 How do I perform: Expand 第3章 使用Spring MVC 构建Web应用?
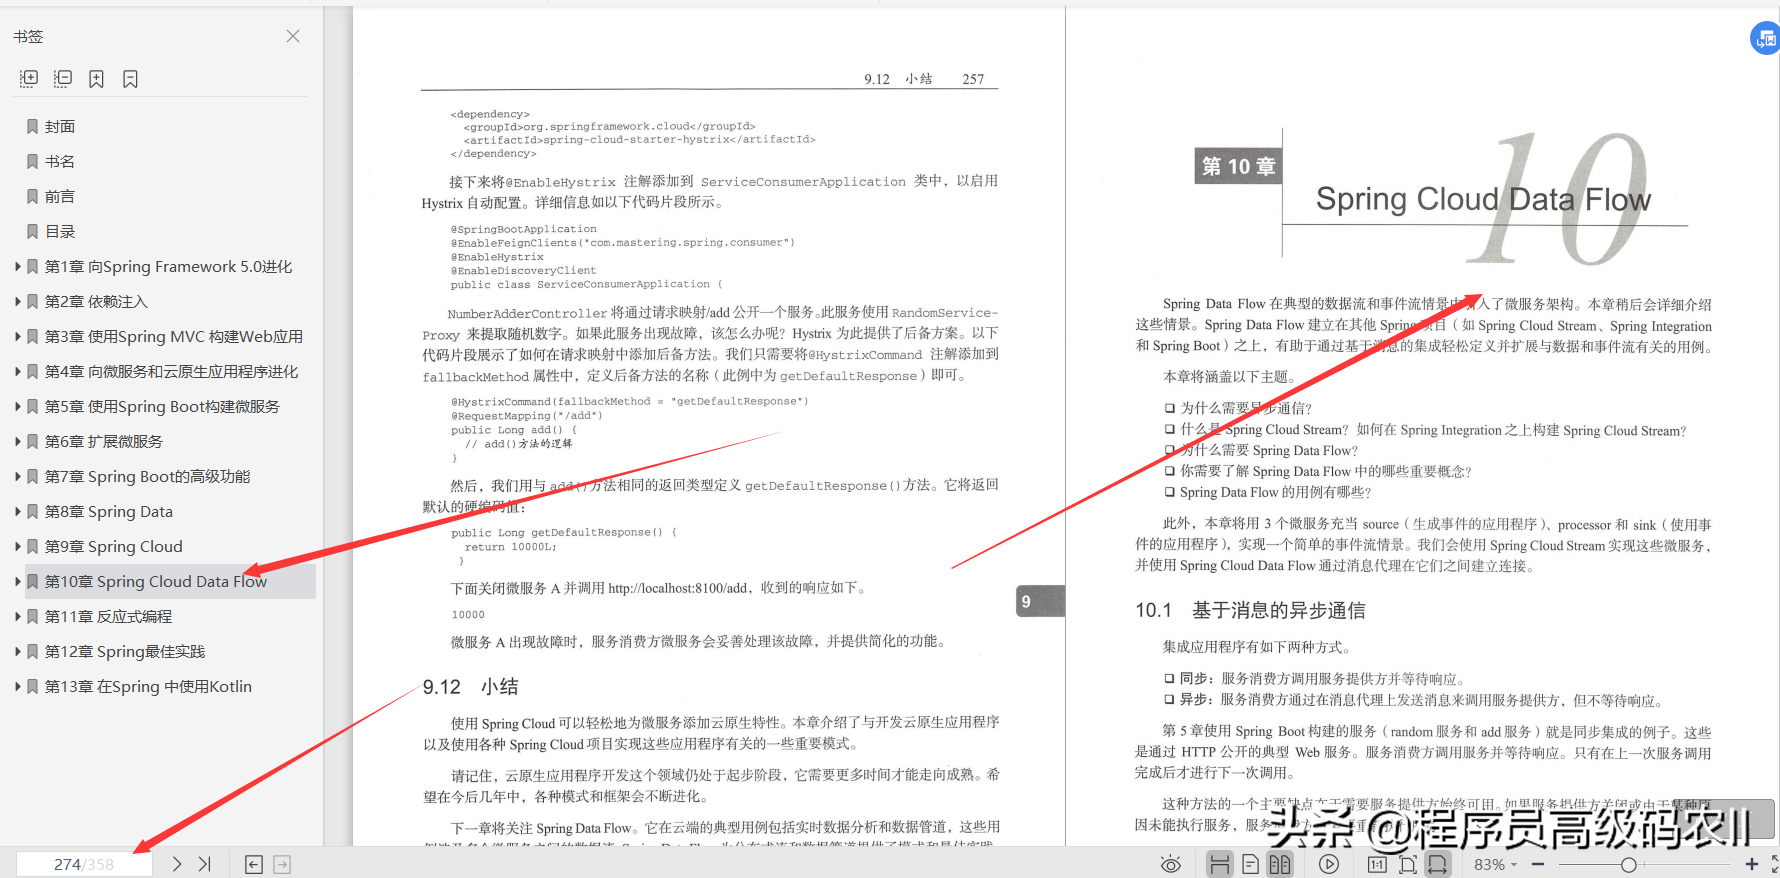(x=17, y=336)
